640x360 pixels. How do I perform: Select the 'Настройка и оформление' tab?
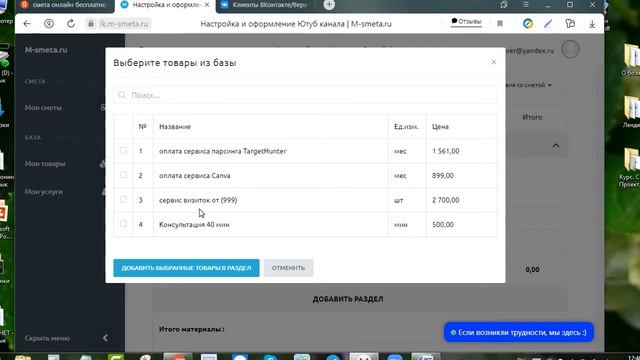point(161,5)
